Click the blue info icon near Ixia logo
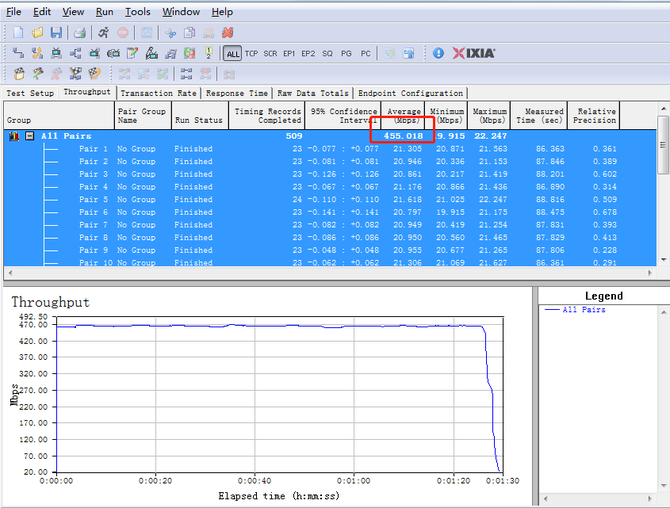 click(x=438, y=53)
